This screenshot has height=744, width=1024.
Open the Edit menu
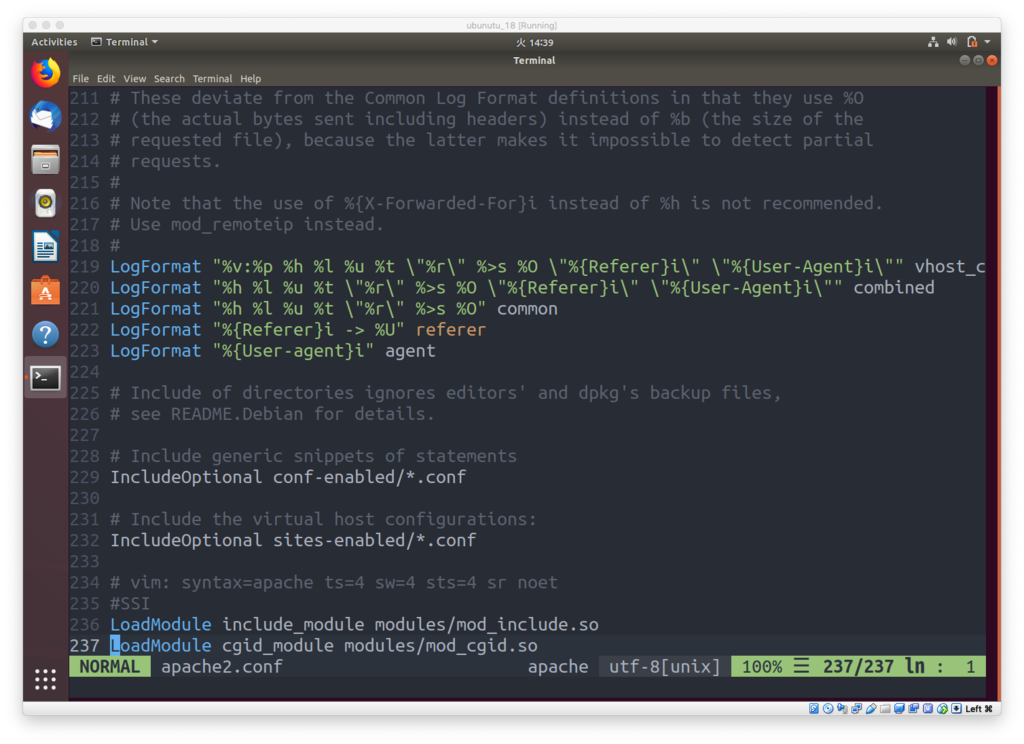(106, 78)
